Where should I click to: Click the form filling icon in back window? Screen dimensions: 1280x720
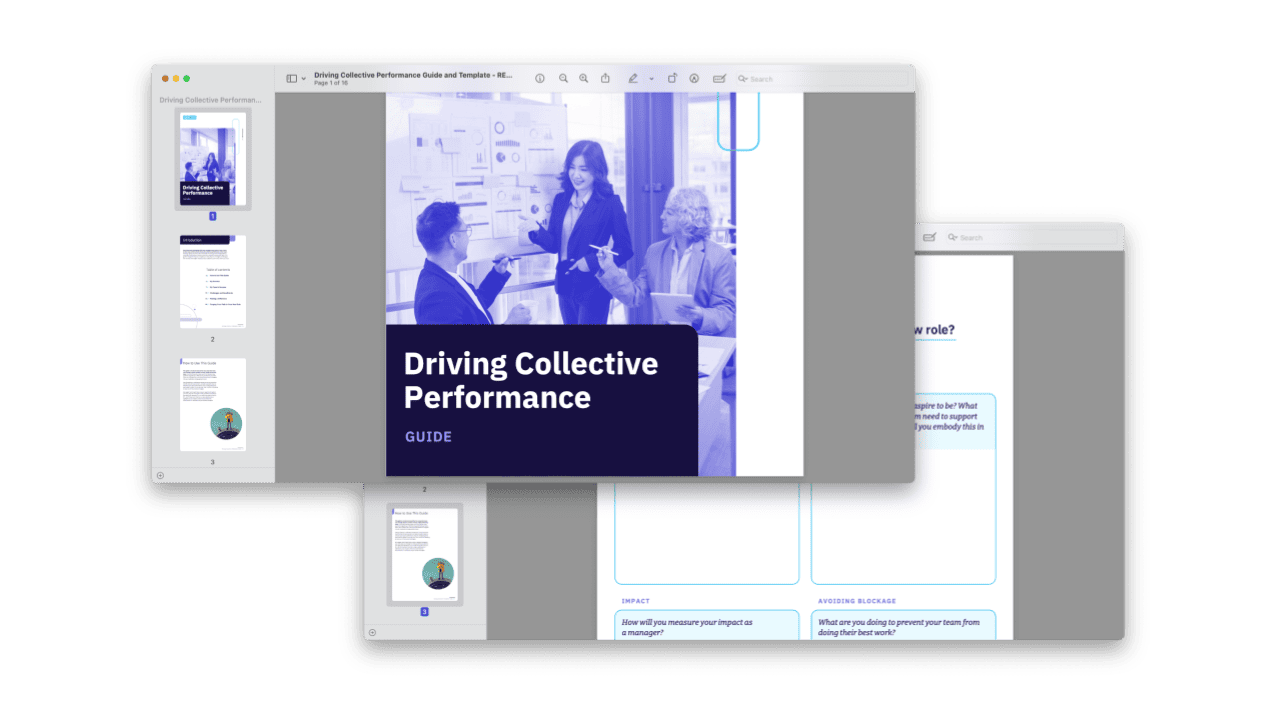point(929,237)
